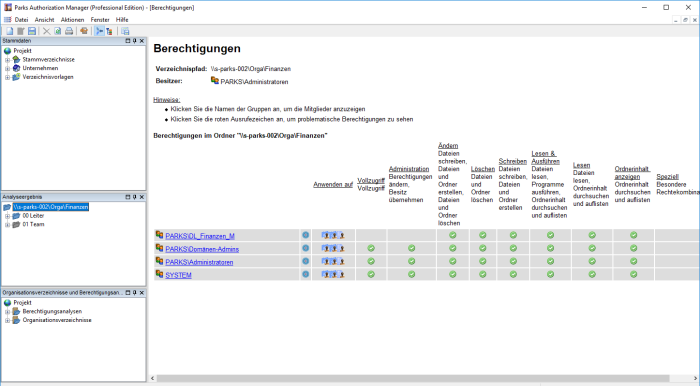700x386 pixels.
Task: Open the Ansicht menu
Action: click(x=44, y=20)
